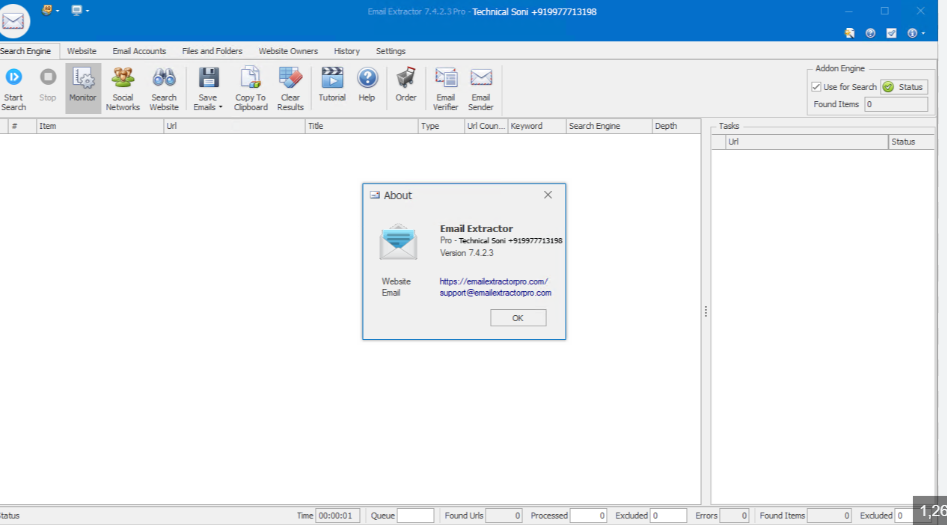Viewport: 947px width, 525px height.
Task: Click the # column header
Action: 22,126
